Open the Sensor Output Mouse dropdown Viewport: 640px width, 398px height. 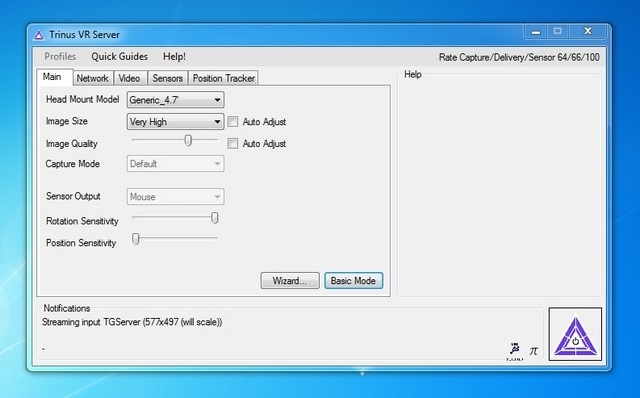click(176, 197)
